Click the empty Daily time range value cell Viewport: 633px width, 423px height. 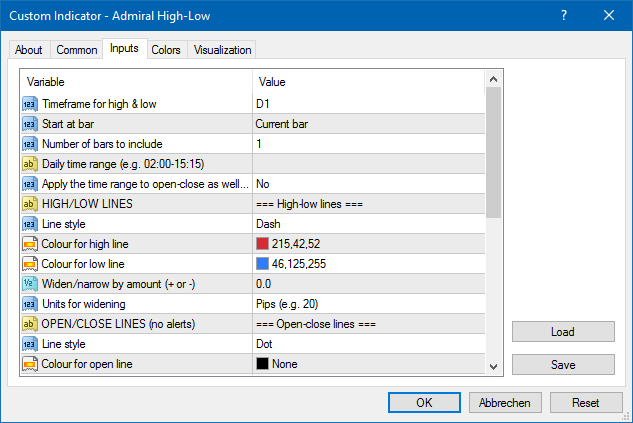369,164
